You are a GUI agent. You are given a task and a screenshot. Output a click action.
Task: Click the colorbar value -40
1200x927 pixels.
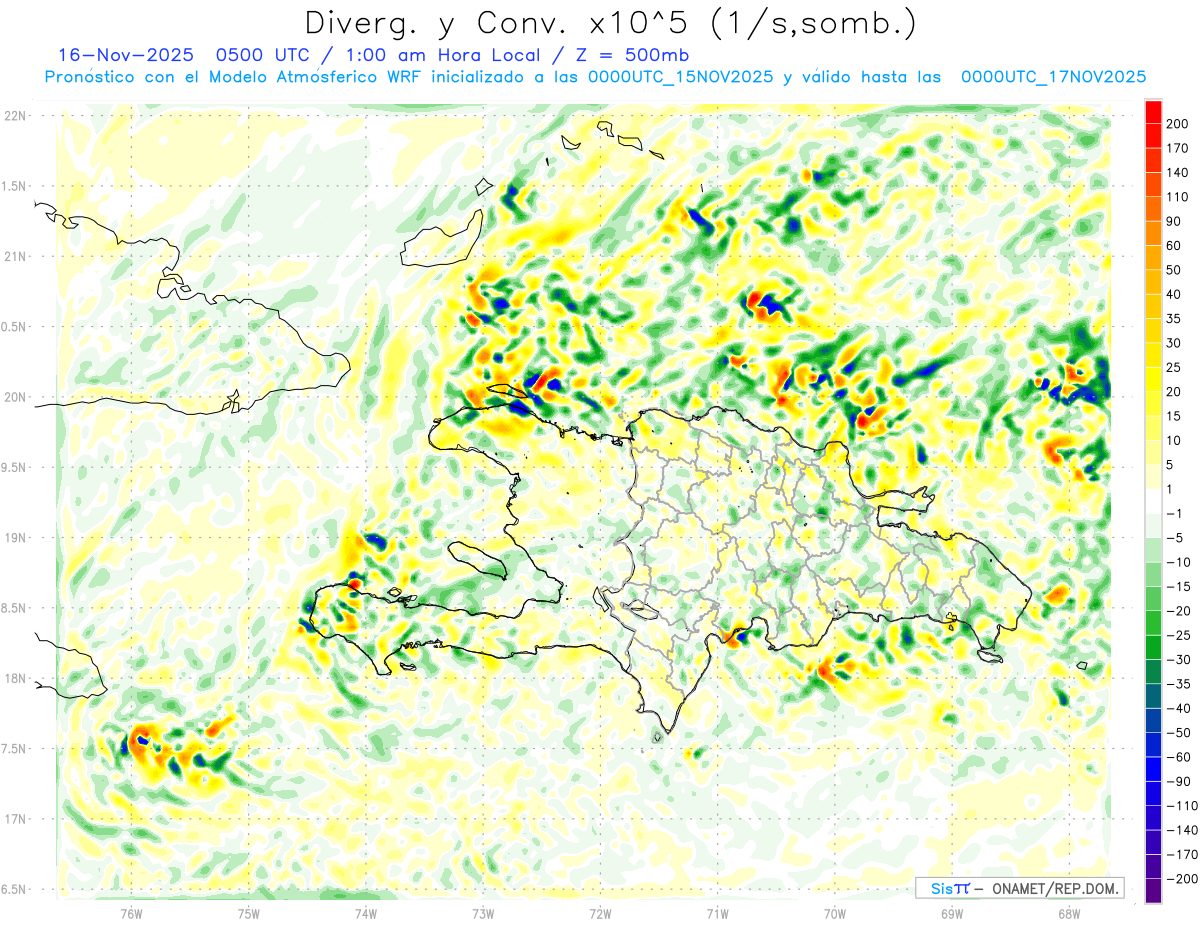pyautogui.click(x=1179, y=708)
